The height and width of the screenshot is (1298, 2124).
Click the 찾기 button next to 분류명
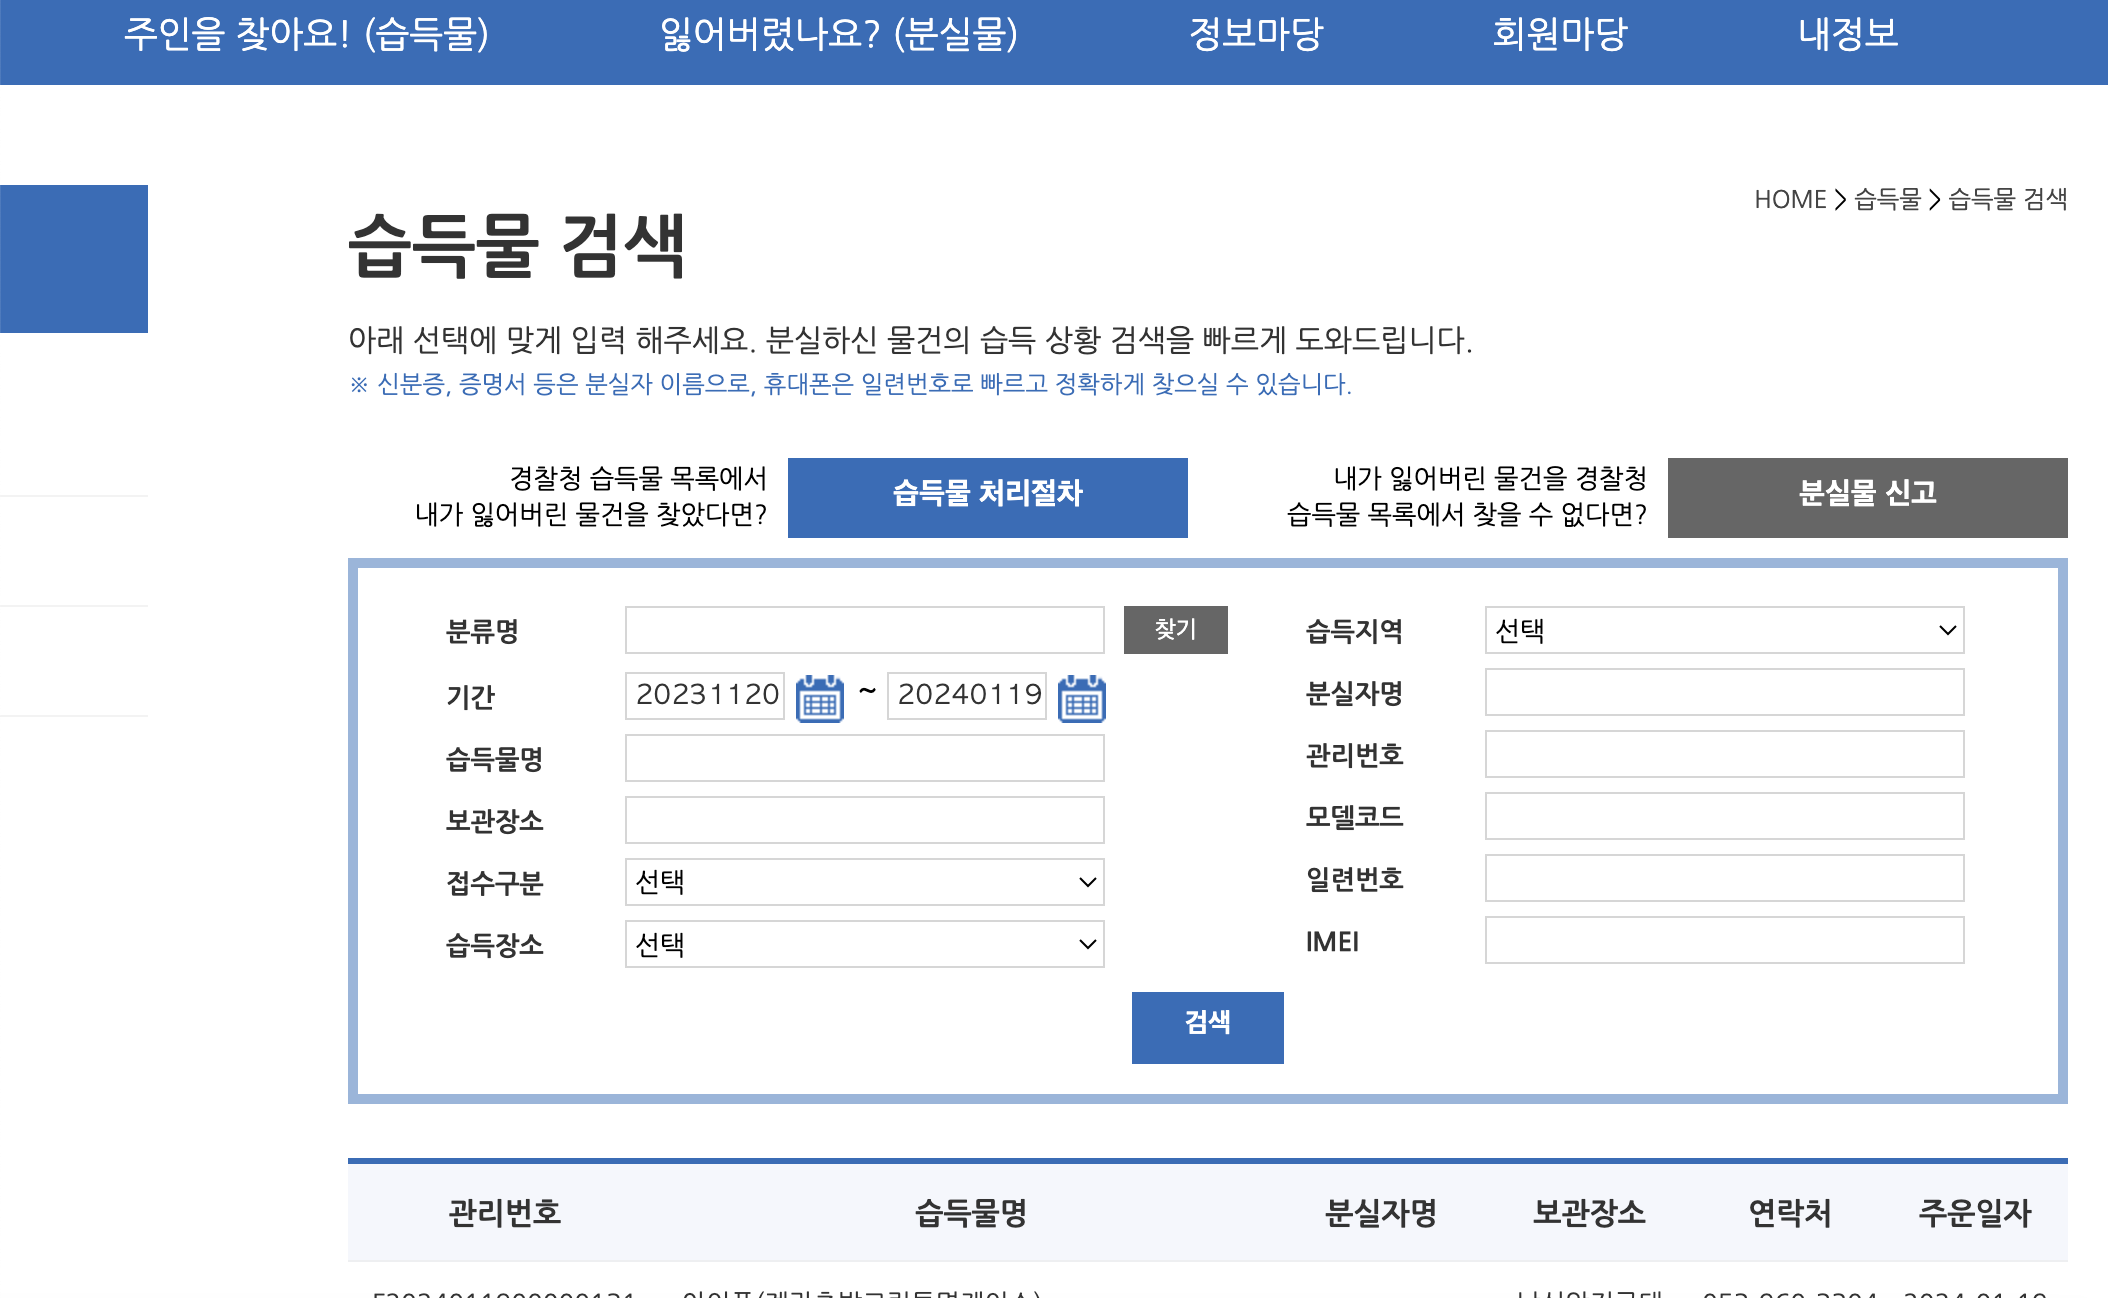click(x=1175, y=630)
